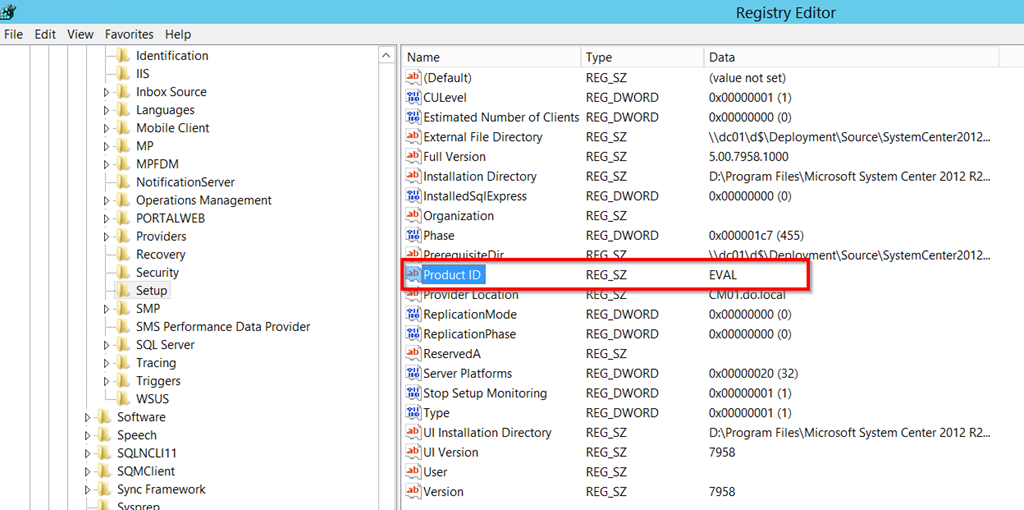Expand the Tracing tree node

click(106, 364)
